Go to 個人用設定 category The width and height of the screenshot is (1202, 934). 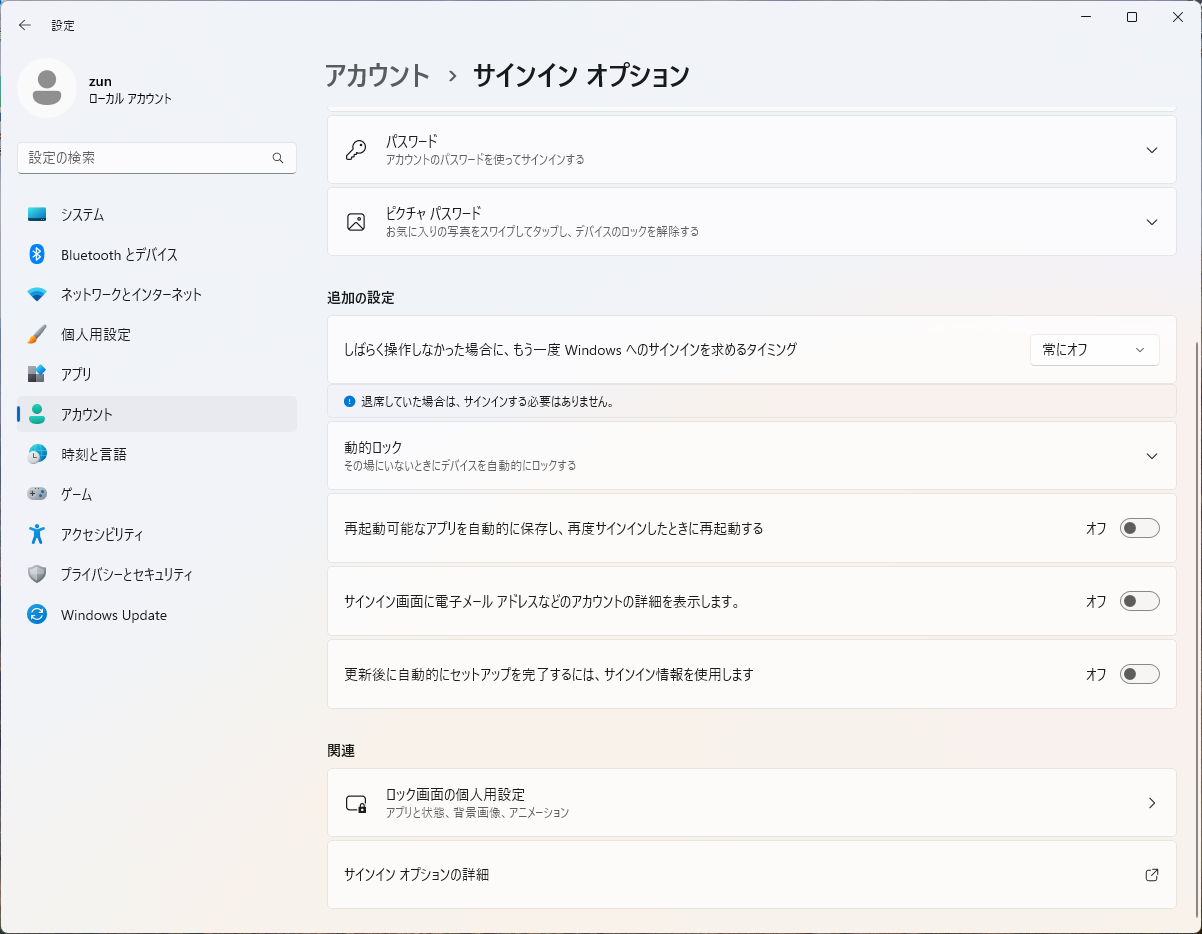point(157,334)
